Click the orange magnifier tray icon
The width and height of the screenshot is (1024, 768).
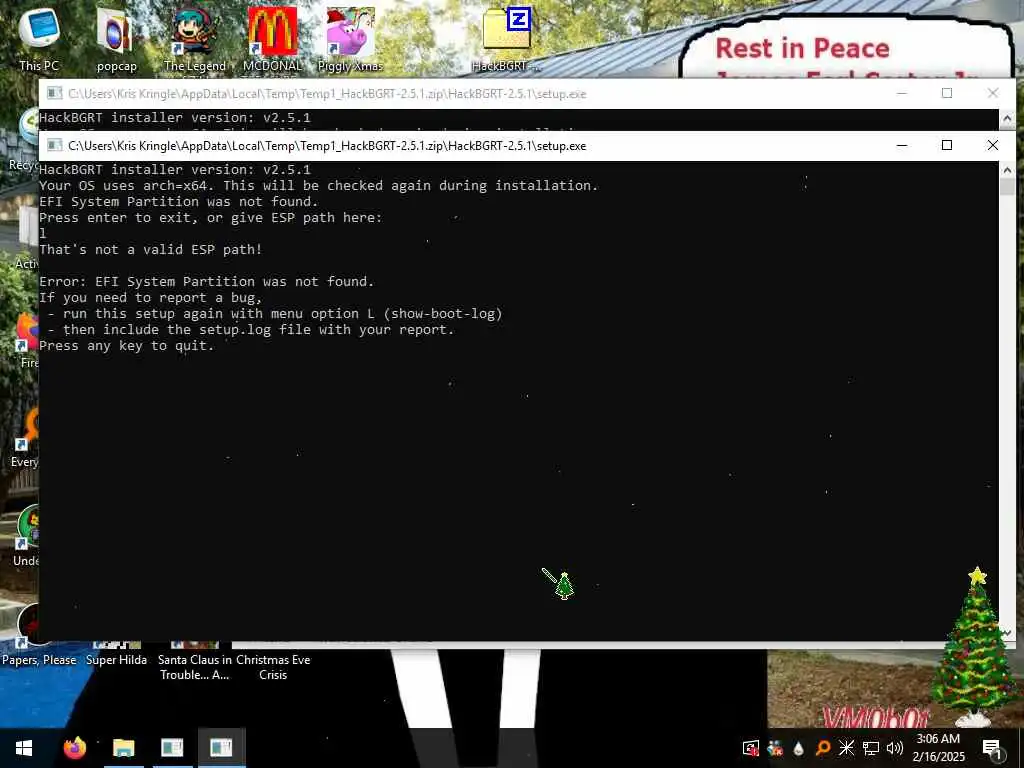point(823,748)
